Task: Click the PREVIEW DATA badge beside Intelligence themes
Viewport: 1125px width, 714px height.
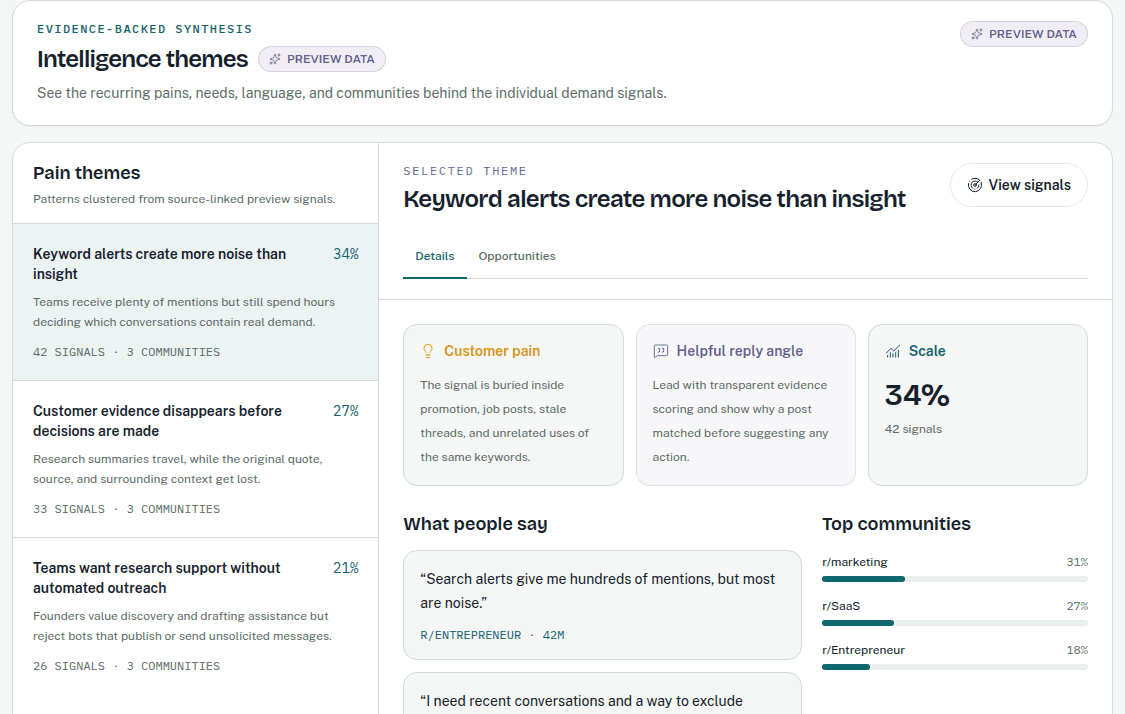Action: point(322,59)
